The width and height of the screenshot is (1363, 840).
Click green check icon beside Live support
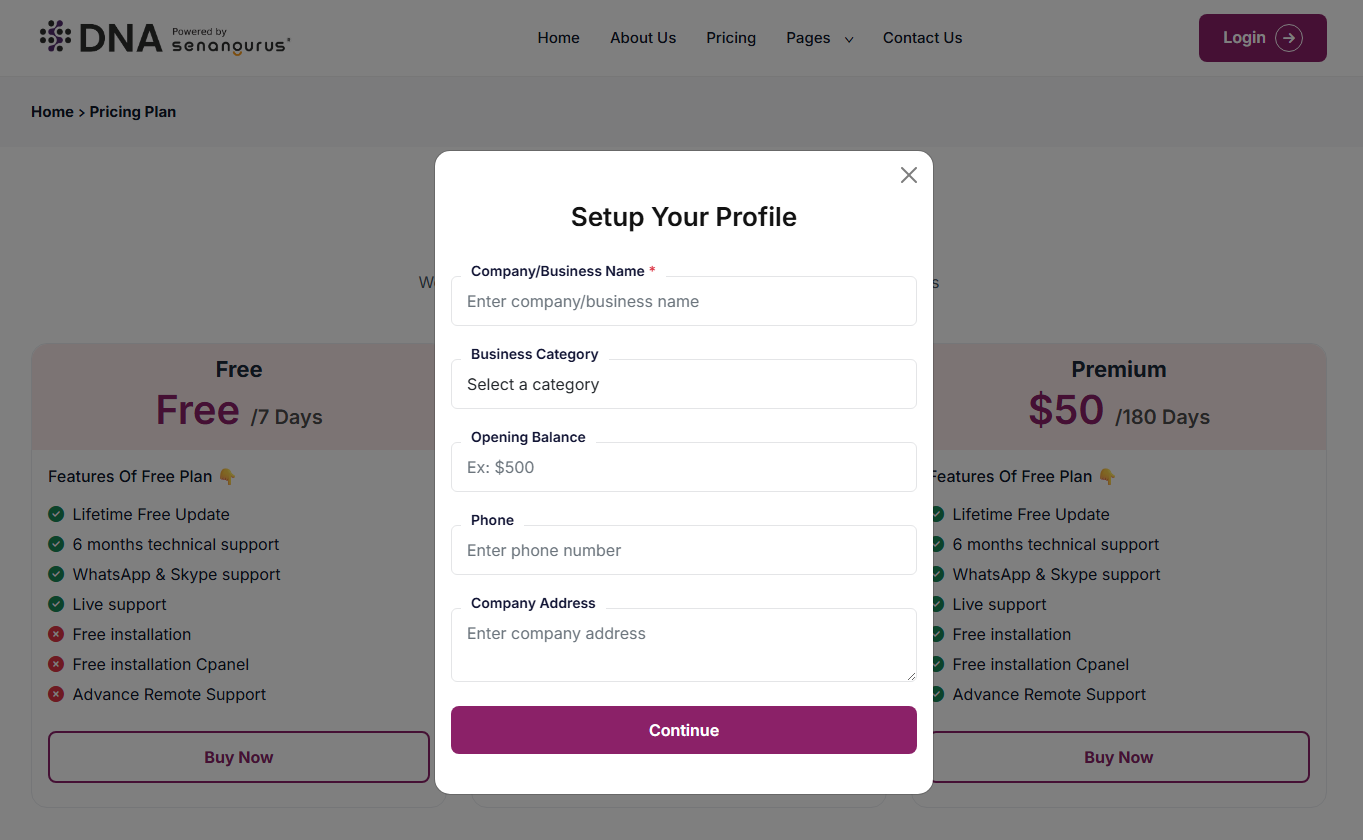point(56,604)
